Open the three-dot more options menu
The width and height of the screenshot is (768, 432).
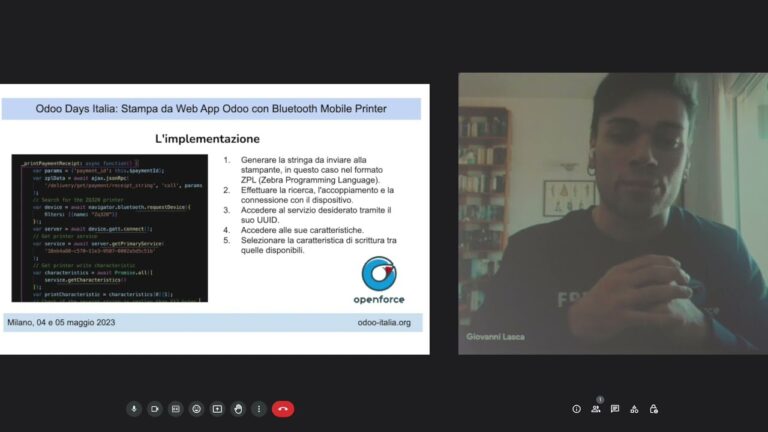[x=259, y=409]
